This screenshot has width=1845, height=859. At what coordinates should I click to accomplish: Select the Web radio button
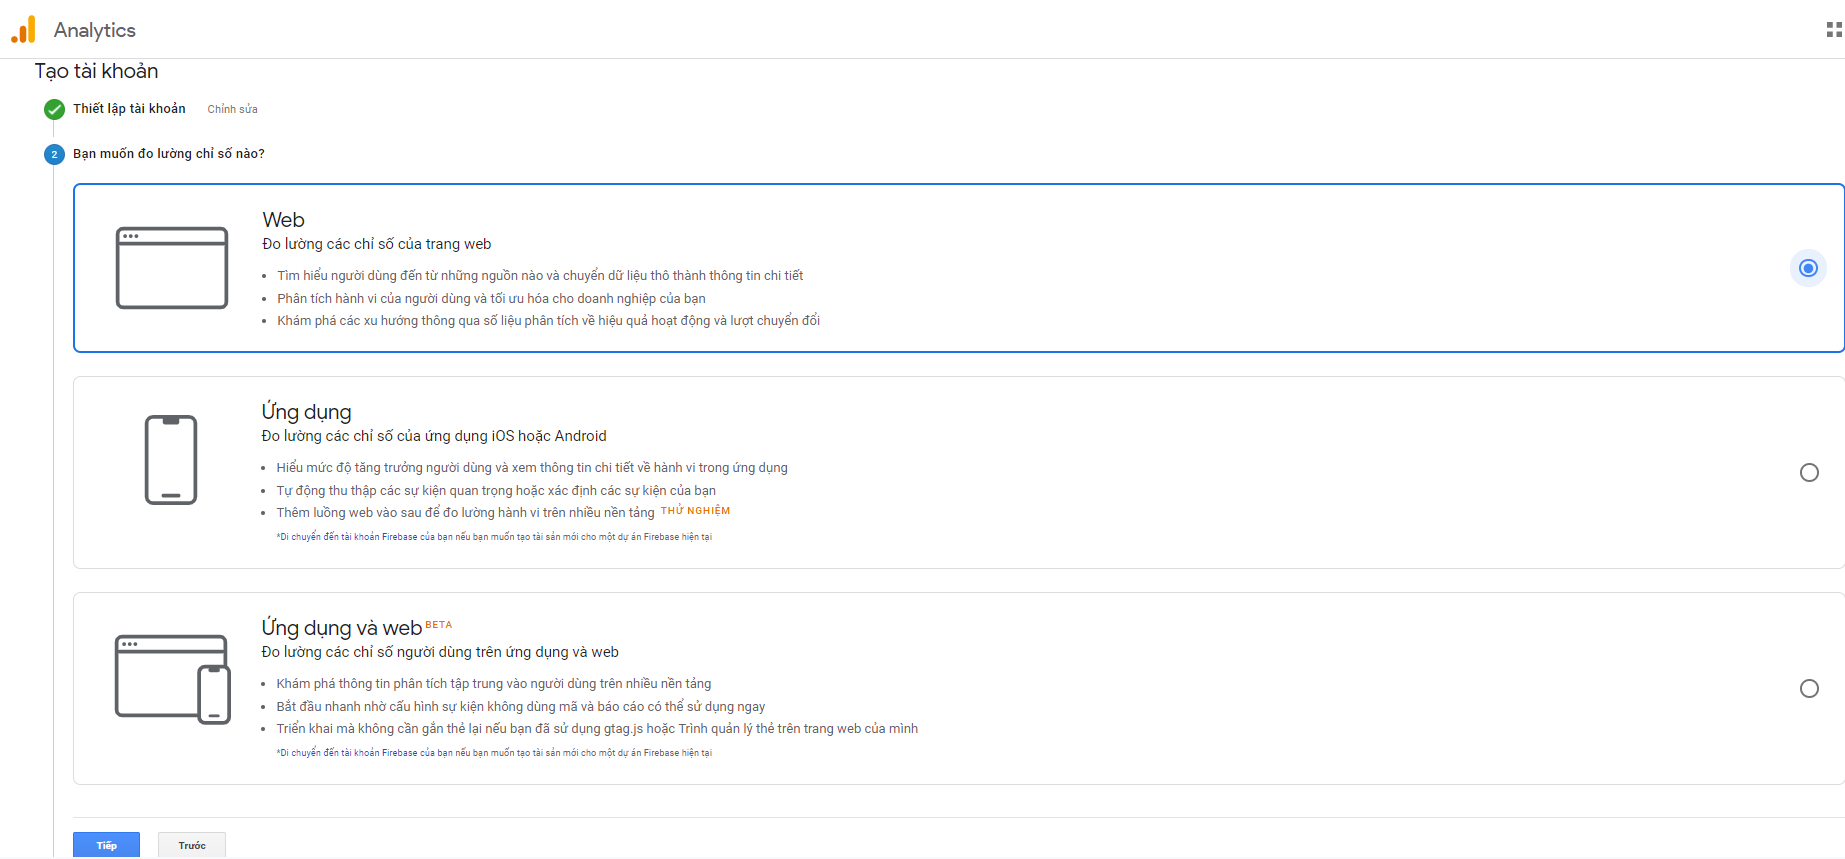tap(1808, 268)
